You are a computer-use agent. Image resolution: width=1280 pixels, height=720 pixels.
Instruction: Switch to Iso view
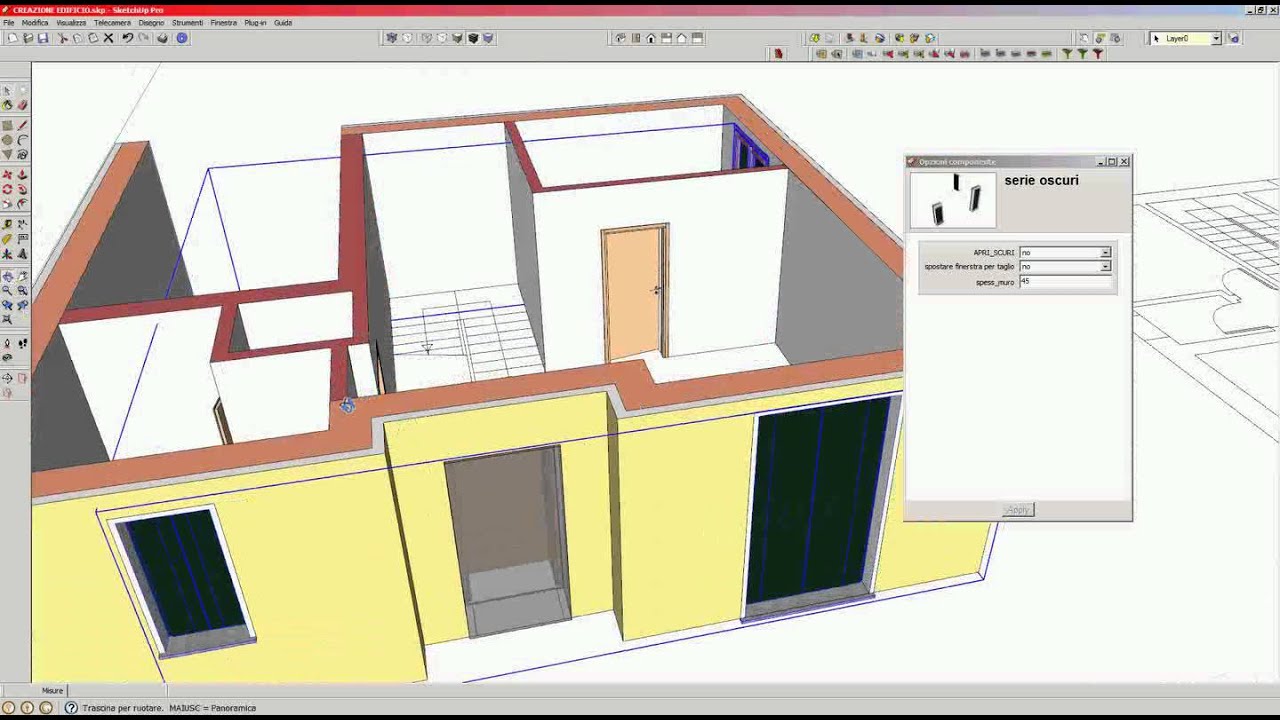[618, 38]
